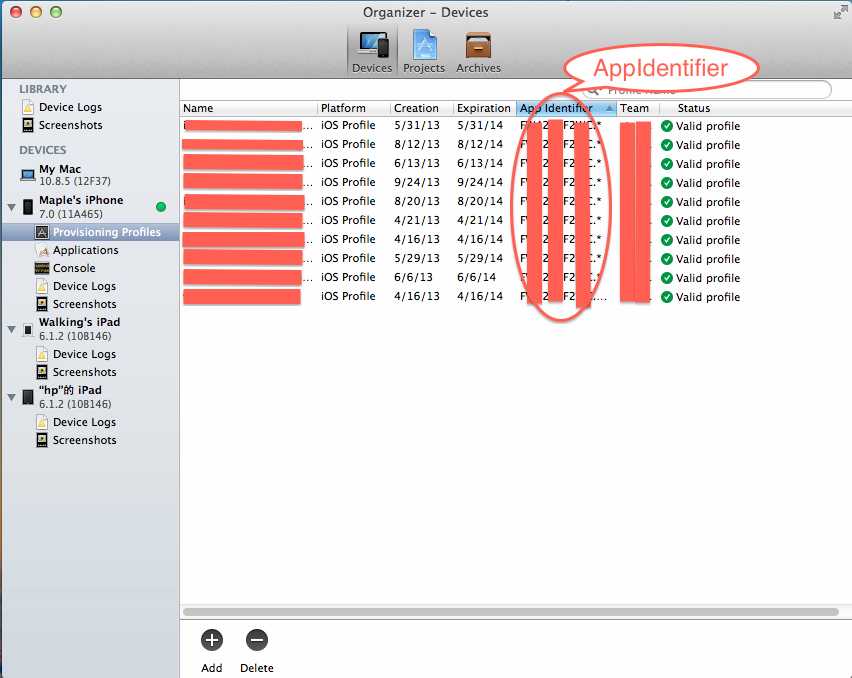Screen dimensions: 852x678
Task: Open Screenshots under Maple's iPhone
Action: tap(84, 304)
